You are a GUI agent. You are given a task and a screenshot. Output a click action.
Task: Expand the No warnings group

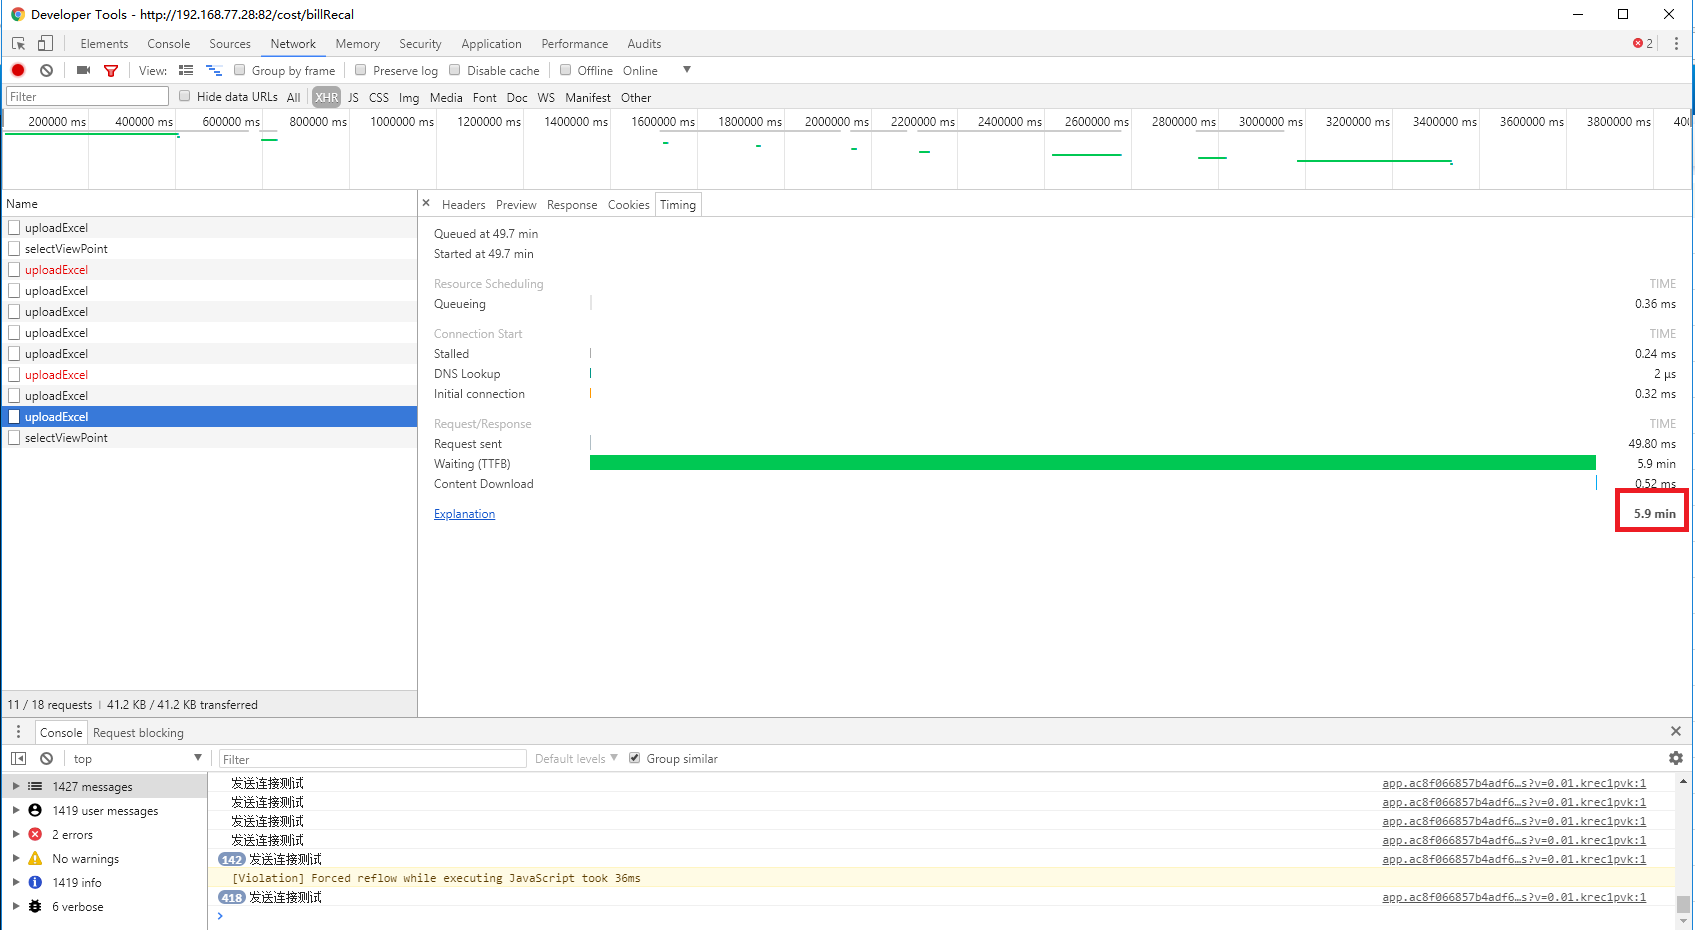pos(16,858)
